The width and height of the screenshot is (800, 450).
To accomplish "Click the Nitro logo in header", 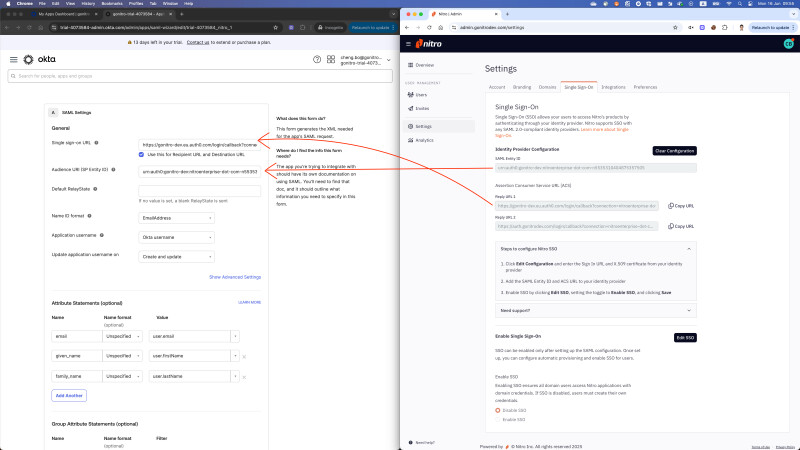I will tap(429, 44).
